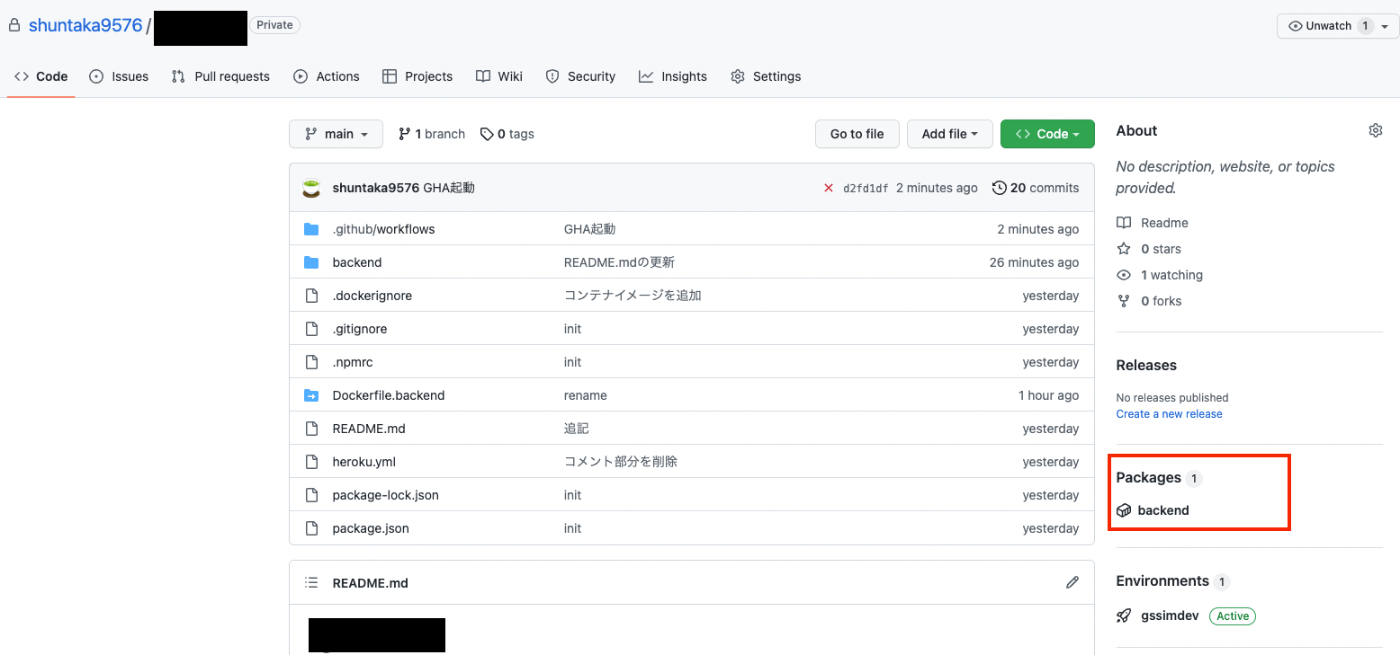Open the backend package
Image resolution: width=1400 pixels, height=655 pixels.
pos(1163,510)
